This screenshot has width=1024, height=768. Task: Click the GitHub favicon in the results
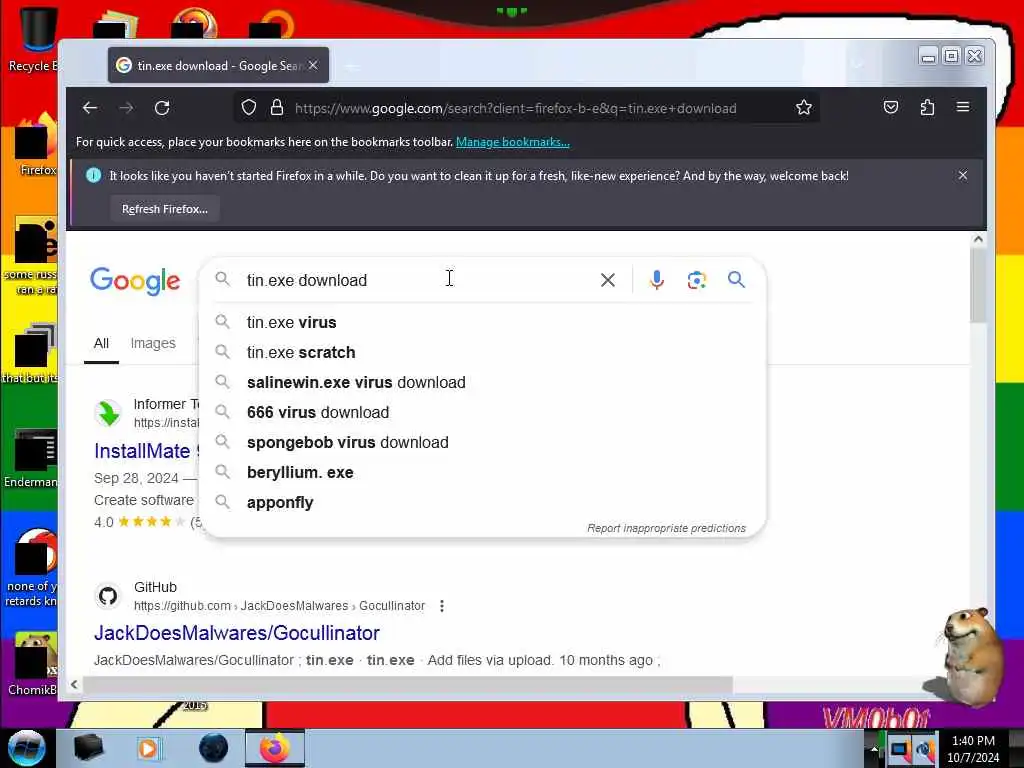(108, 596)
